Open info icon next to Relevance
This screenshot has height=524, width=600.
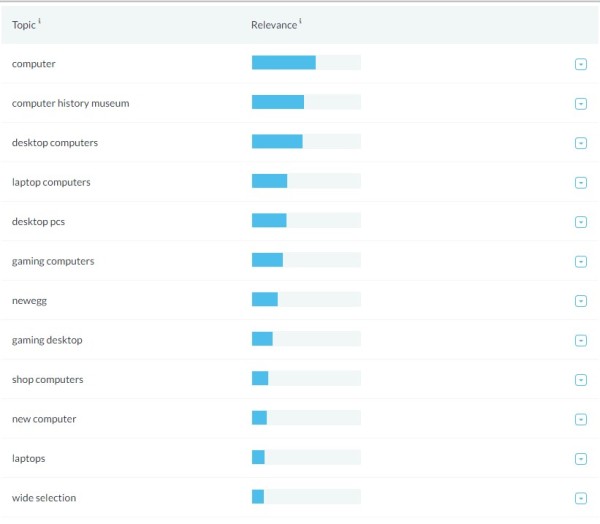pos(300,21)
